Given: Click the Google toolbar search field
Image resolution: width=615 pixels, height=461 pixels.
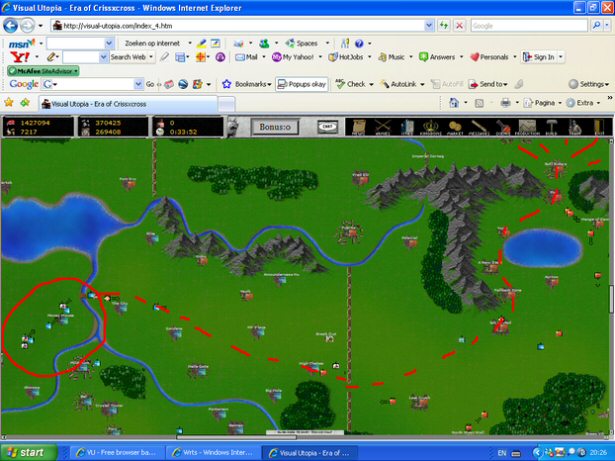Looking at the screenshot, I should tap(92, 84).
